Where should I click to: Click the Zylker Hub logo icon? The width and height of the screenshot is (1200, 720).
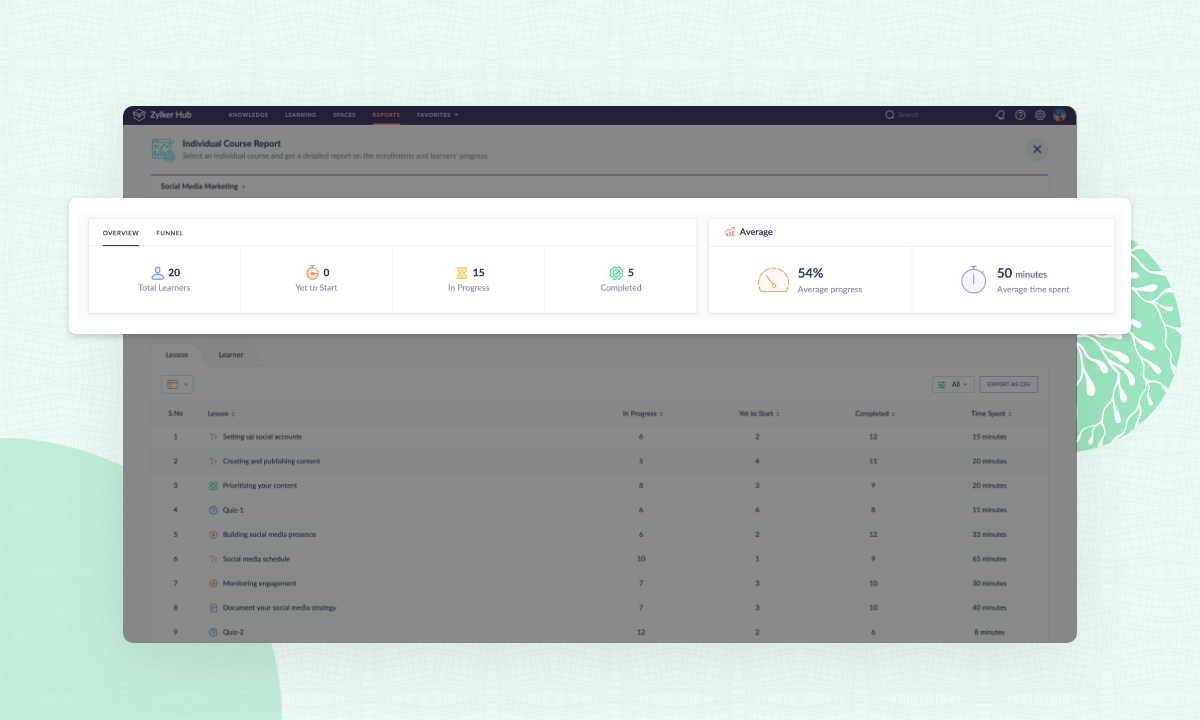pyautogui.click(x=138, y=114)
